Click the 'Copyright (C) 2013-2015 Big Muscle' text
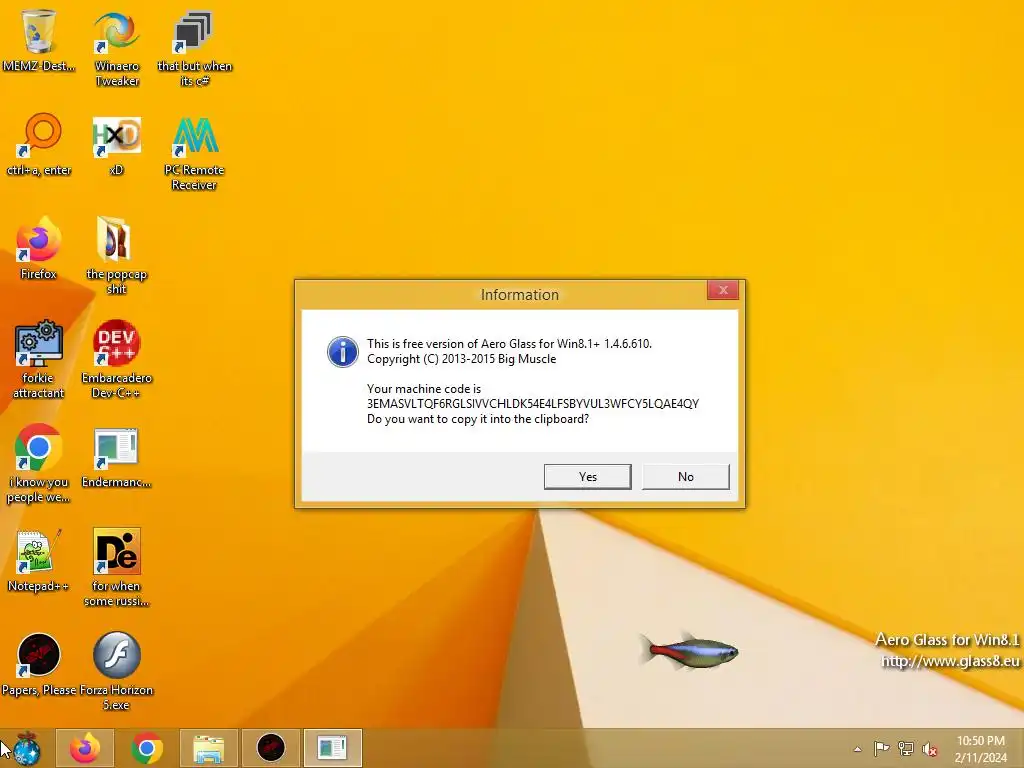The width and height of the screenshot is (1024, 768). 462,359
